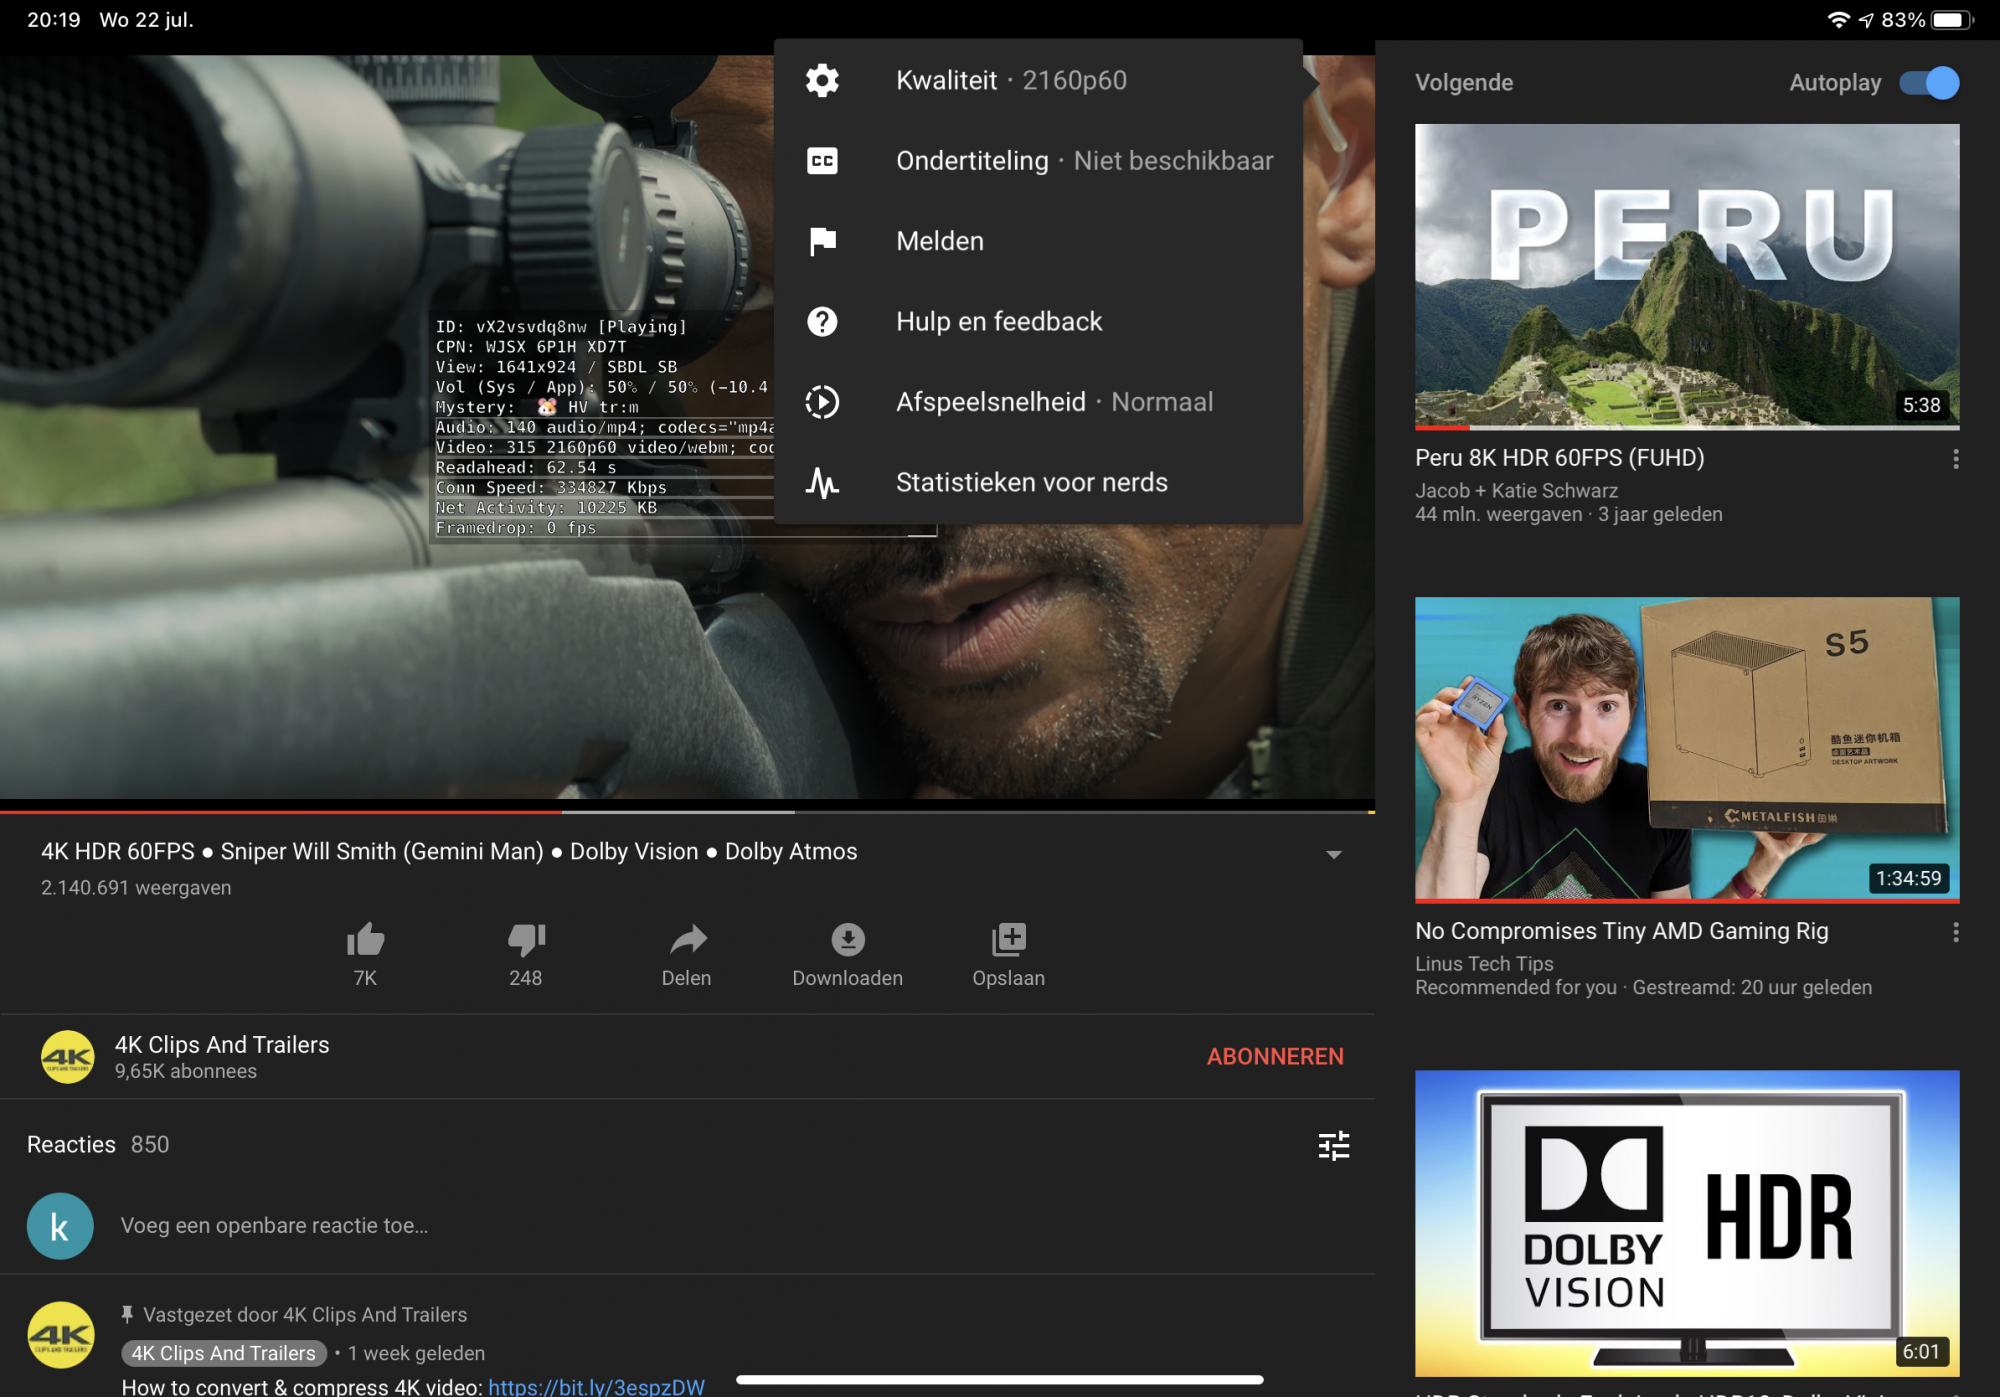Tap the stats overlay 'Conn Speed' line
The height and width of the screenshot is (1397, 2000).
[551, 487]
